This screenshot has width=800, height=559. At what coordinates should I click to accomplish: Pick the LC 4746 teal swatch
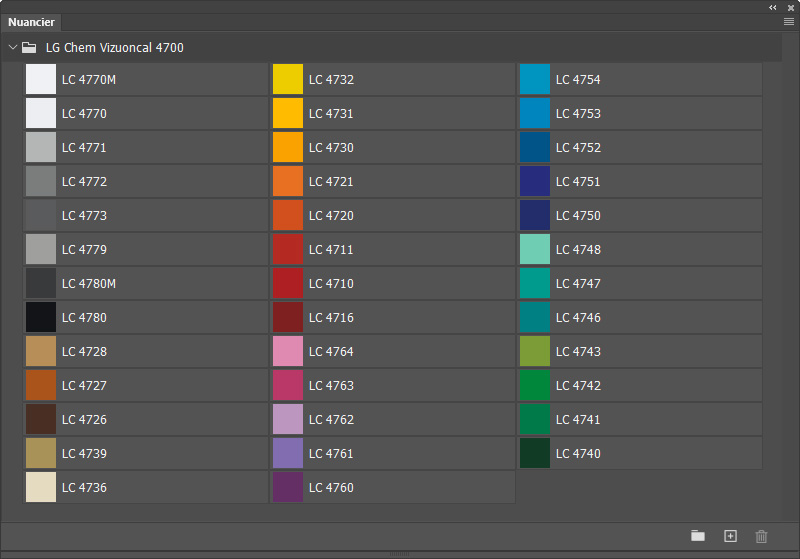point(535,317)
